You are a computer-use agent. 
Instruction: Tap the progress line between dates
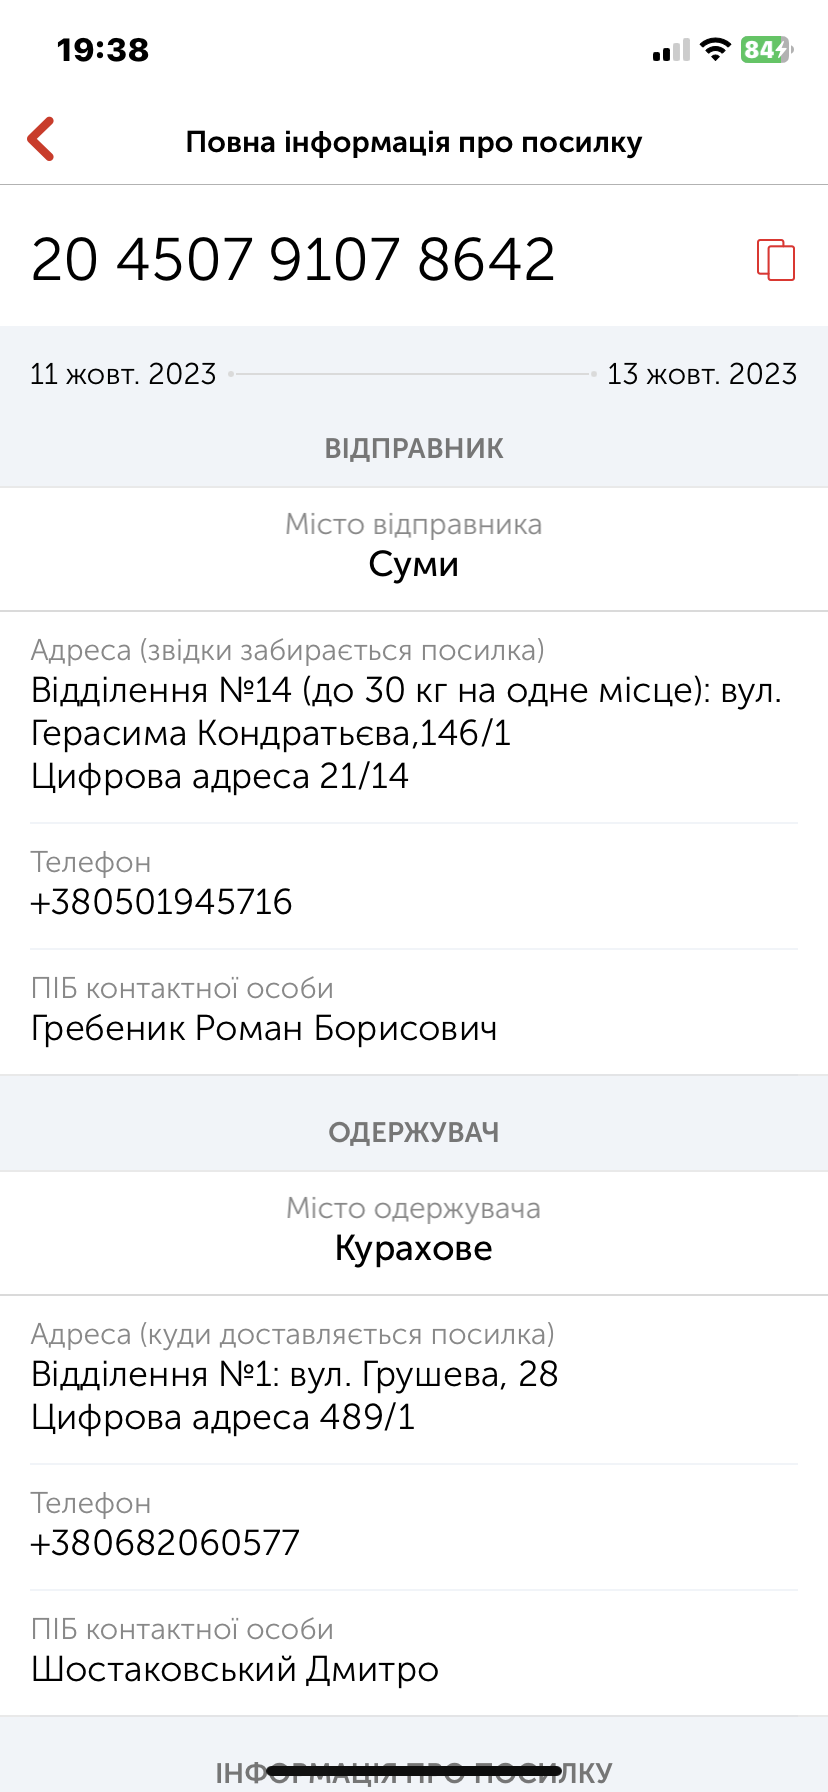[412, 374]
